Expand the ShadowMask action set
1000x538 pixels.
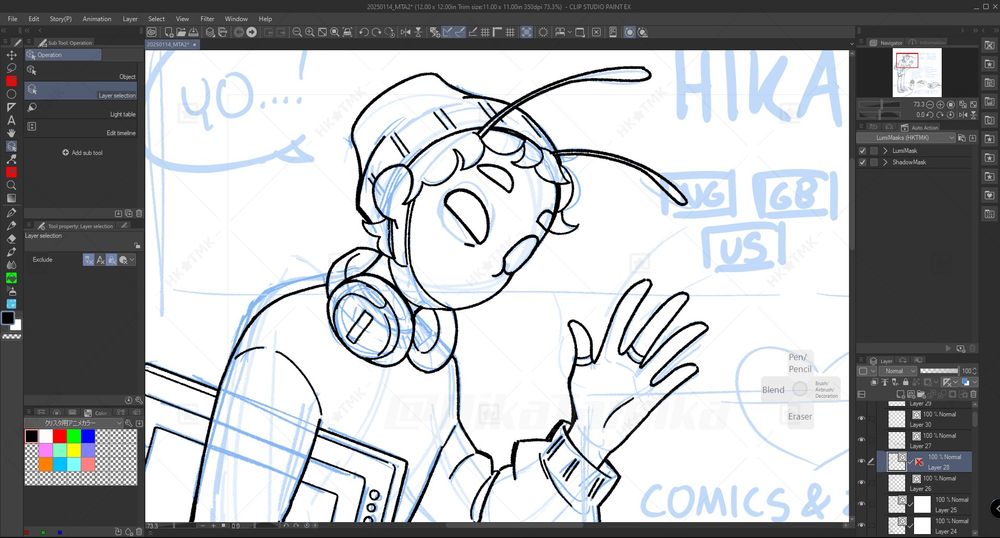885,162
